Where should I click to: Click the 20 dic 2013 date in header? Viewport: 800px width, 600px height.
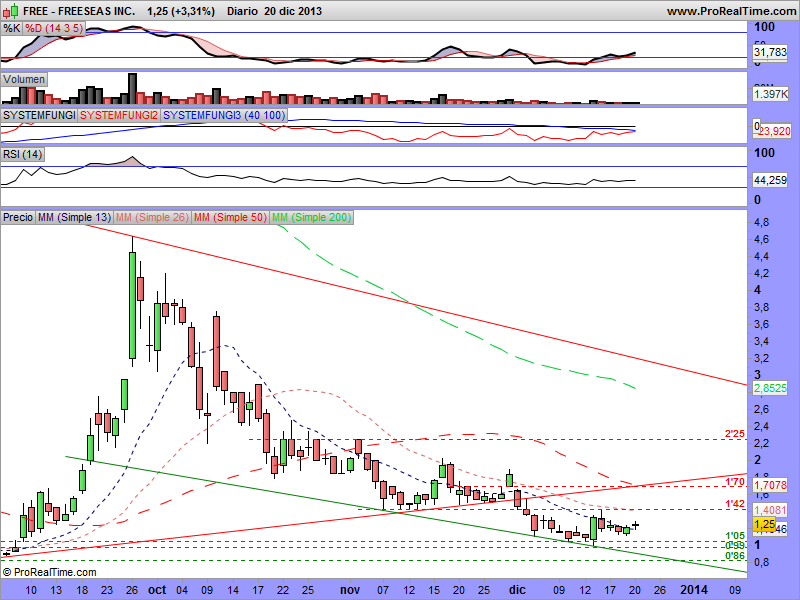[x=293, y=11]
